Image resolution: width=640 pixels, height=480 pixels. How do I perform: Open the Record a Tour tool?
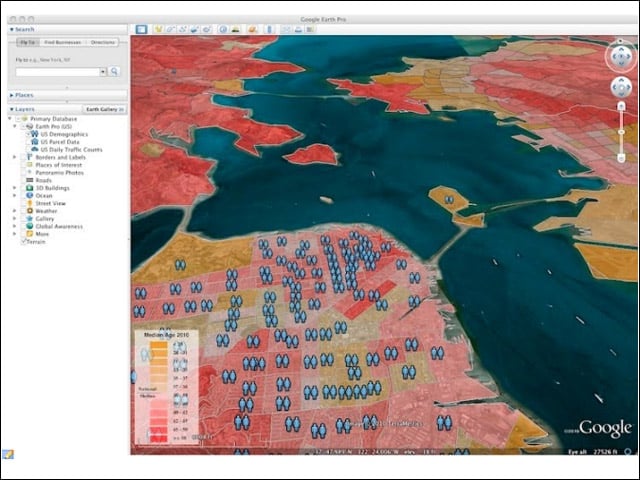tap(207, 29)
